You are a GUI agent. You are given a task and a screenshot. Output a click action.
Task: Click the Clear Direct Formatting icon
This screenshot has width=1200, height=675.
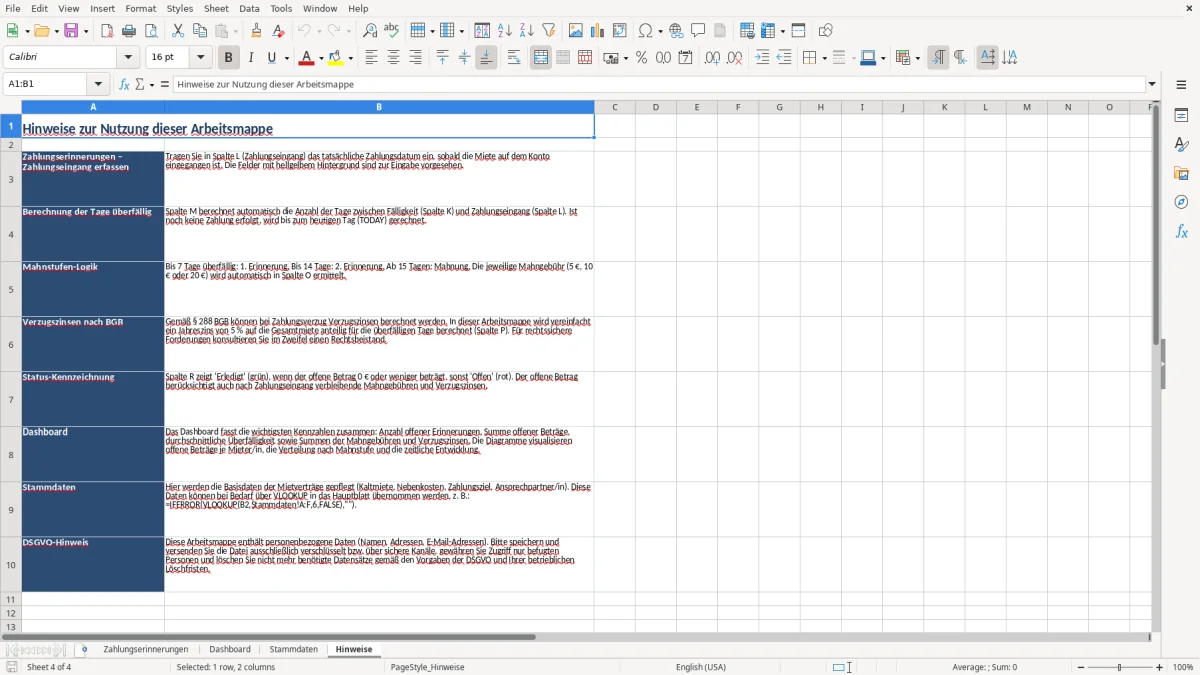click(280, 31)
